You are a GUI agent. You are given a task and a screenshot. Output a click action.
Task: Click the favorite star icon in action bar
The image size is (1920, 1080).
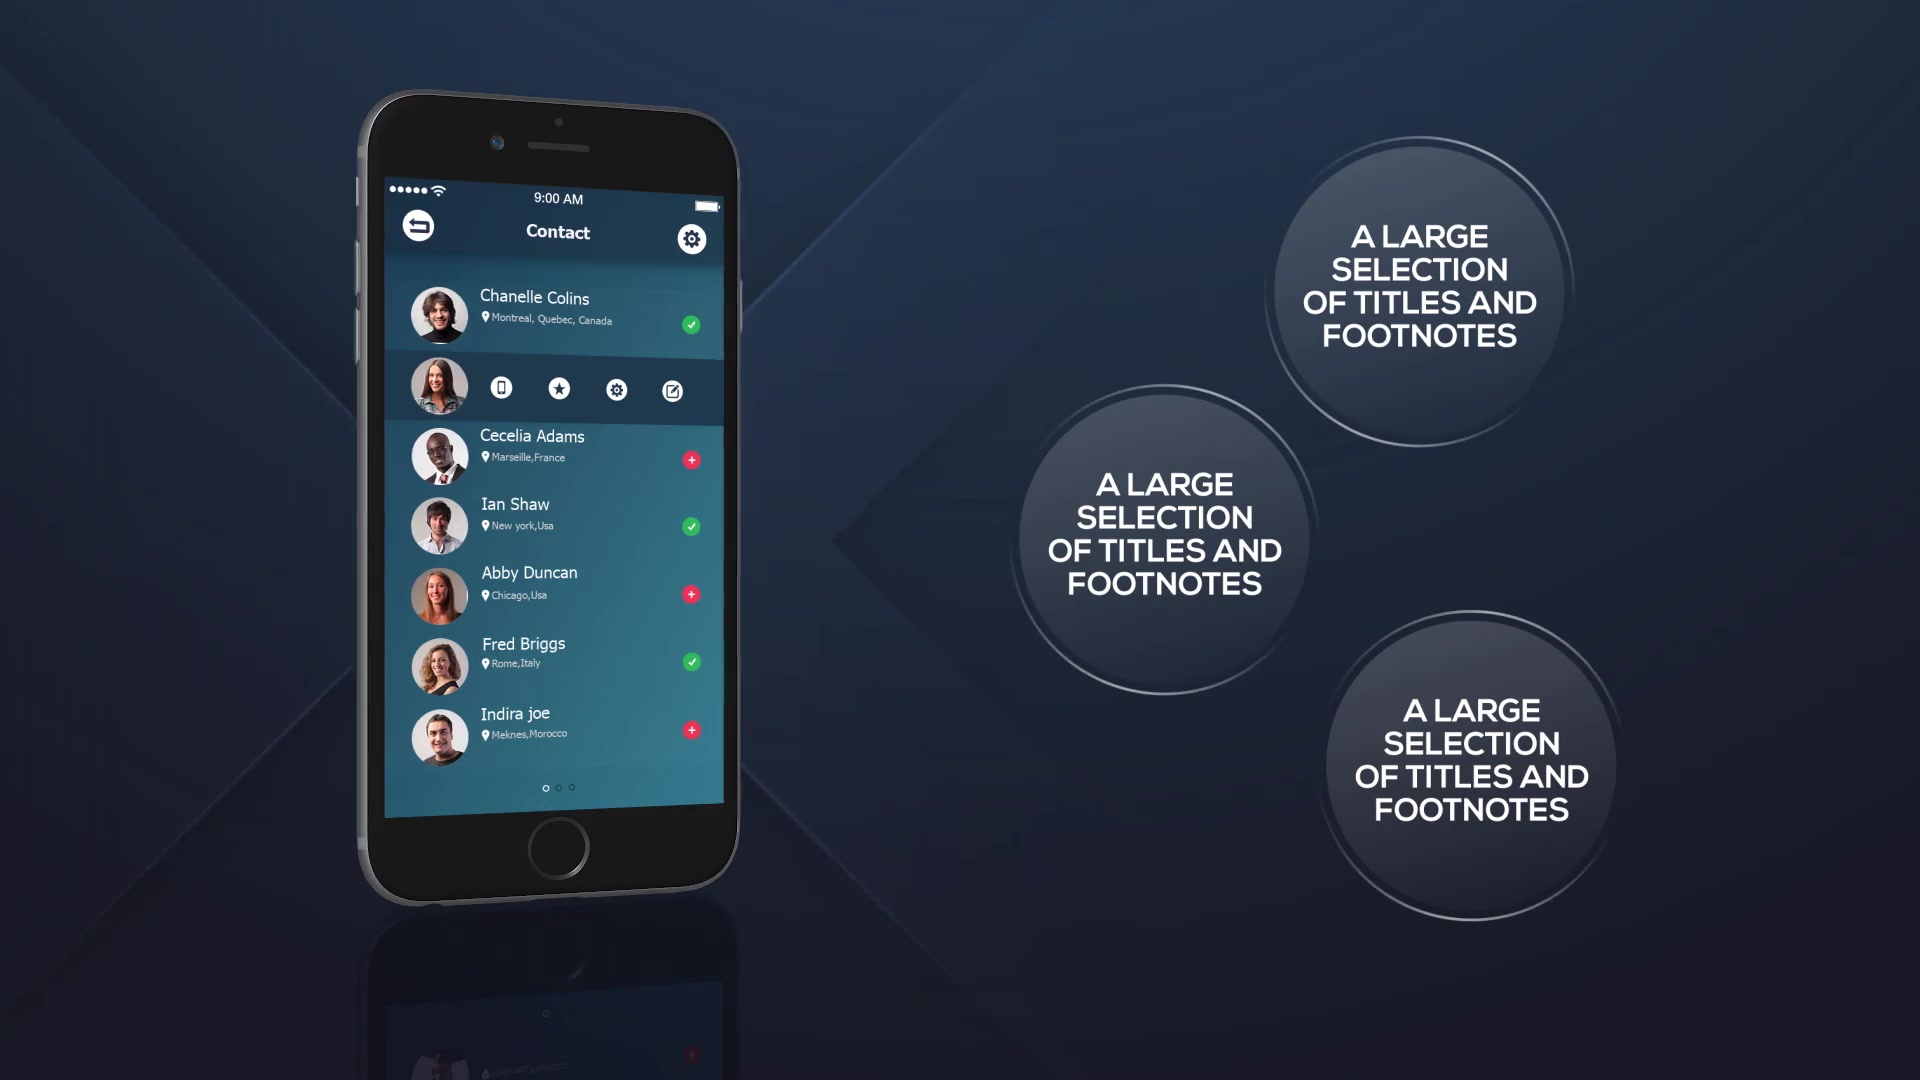click(559, 388)
